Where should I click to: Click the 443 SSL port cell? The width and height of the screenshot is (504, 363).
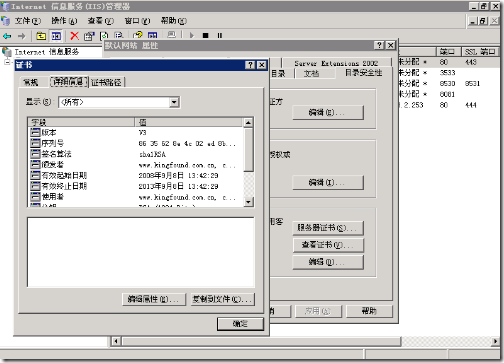471,62
